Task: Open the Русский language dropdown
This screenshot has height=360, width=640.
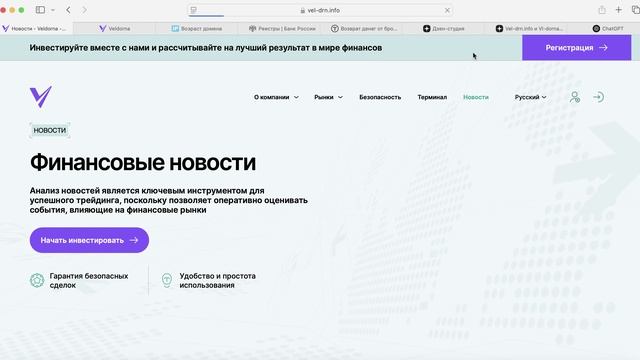Action: [530, 97]
